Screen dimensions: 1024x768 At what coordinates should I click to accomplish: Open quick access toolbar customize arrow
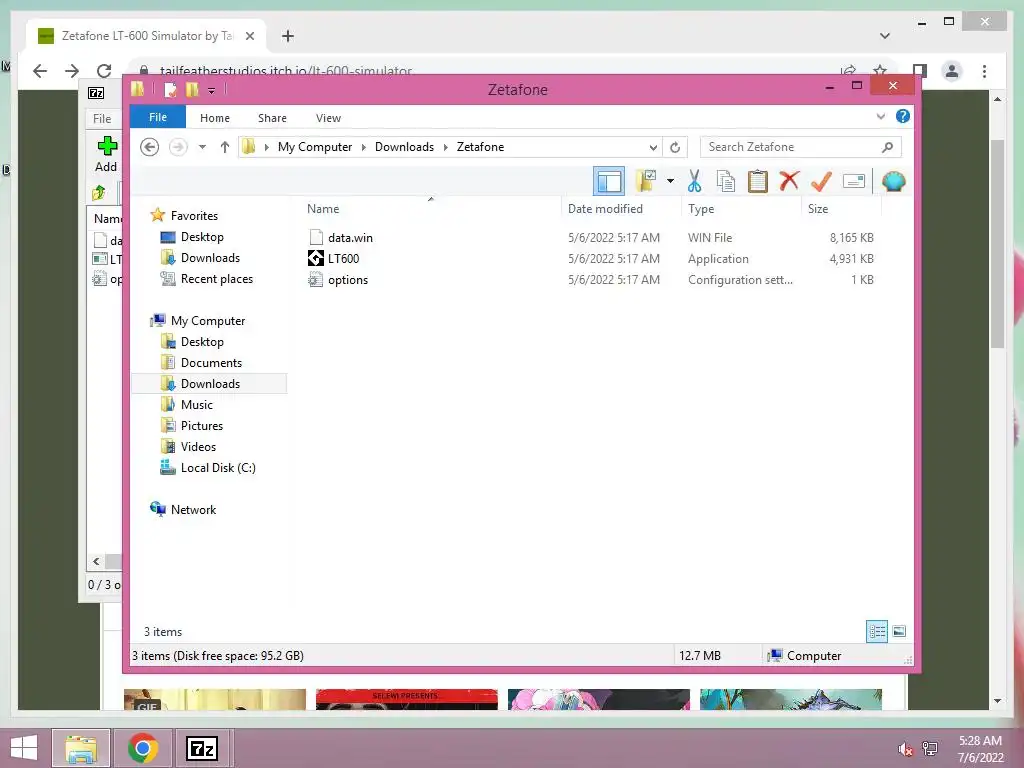212,90
